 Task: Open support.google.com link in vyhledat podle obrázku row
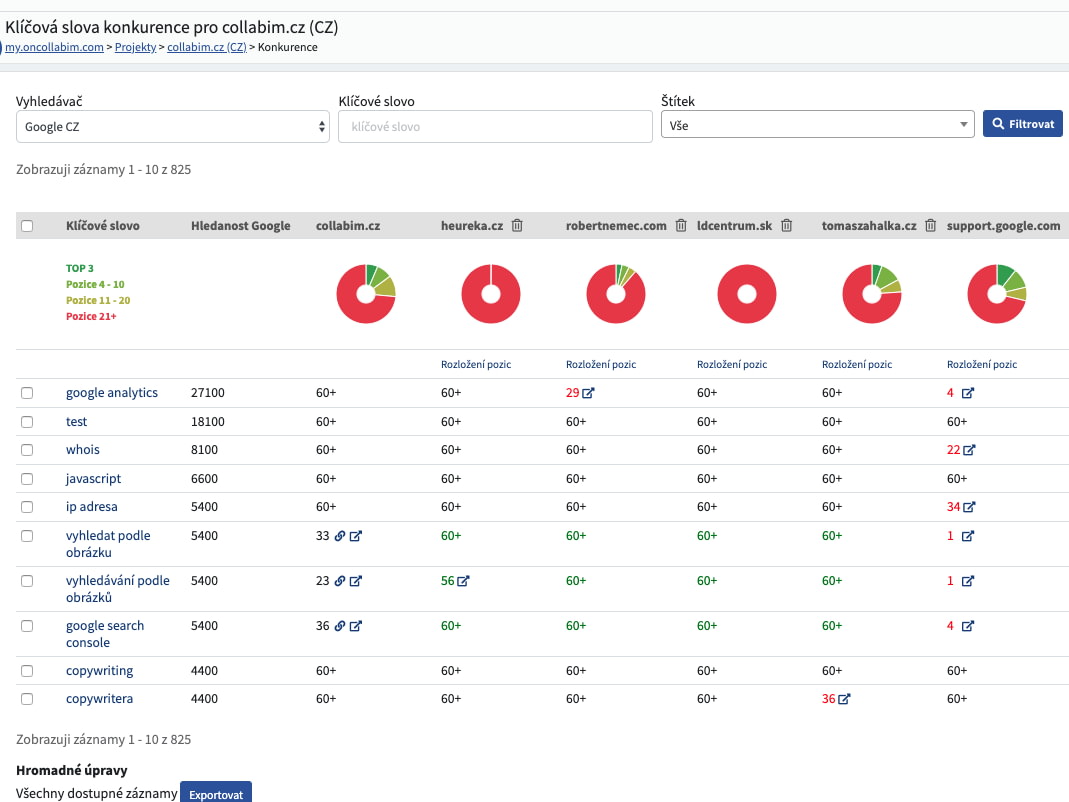coord(968,536)
